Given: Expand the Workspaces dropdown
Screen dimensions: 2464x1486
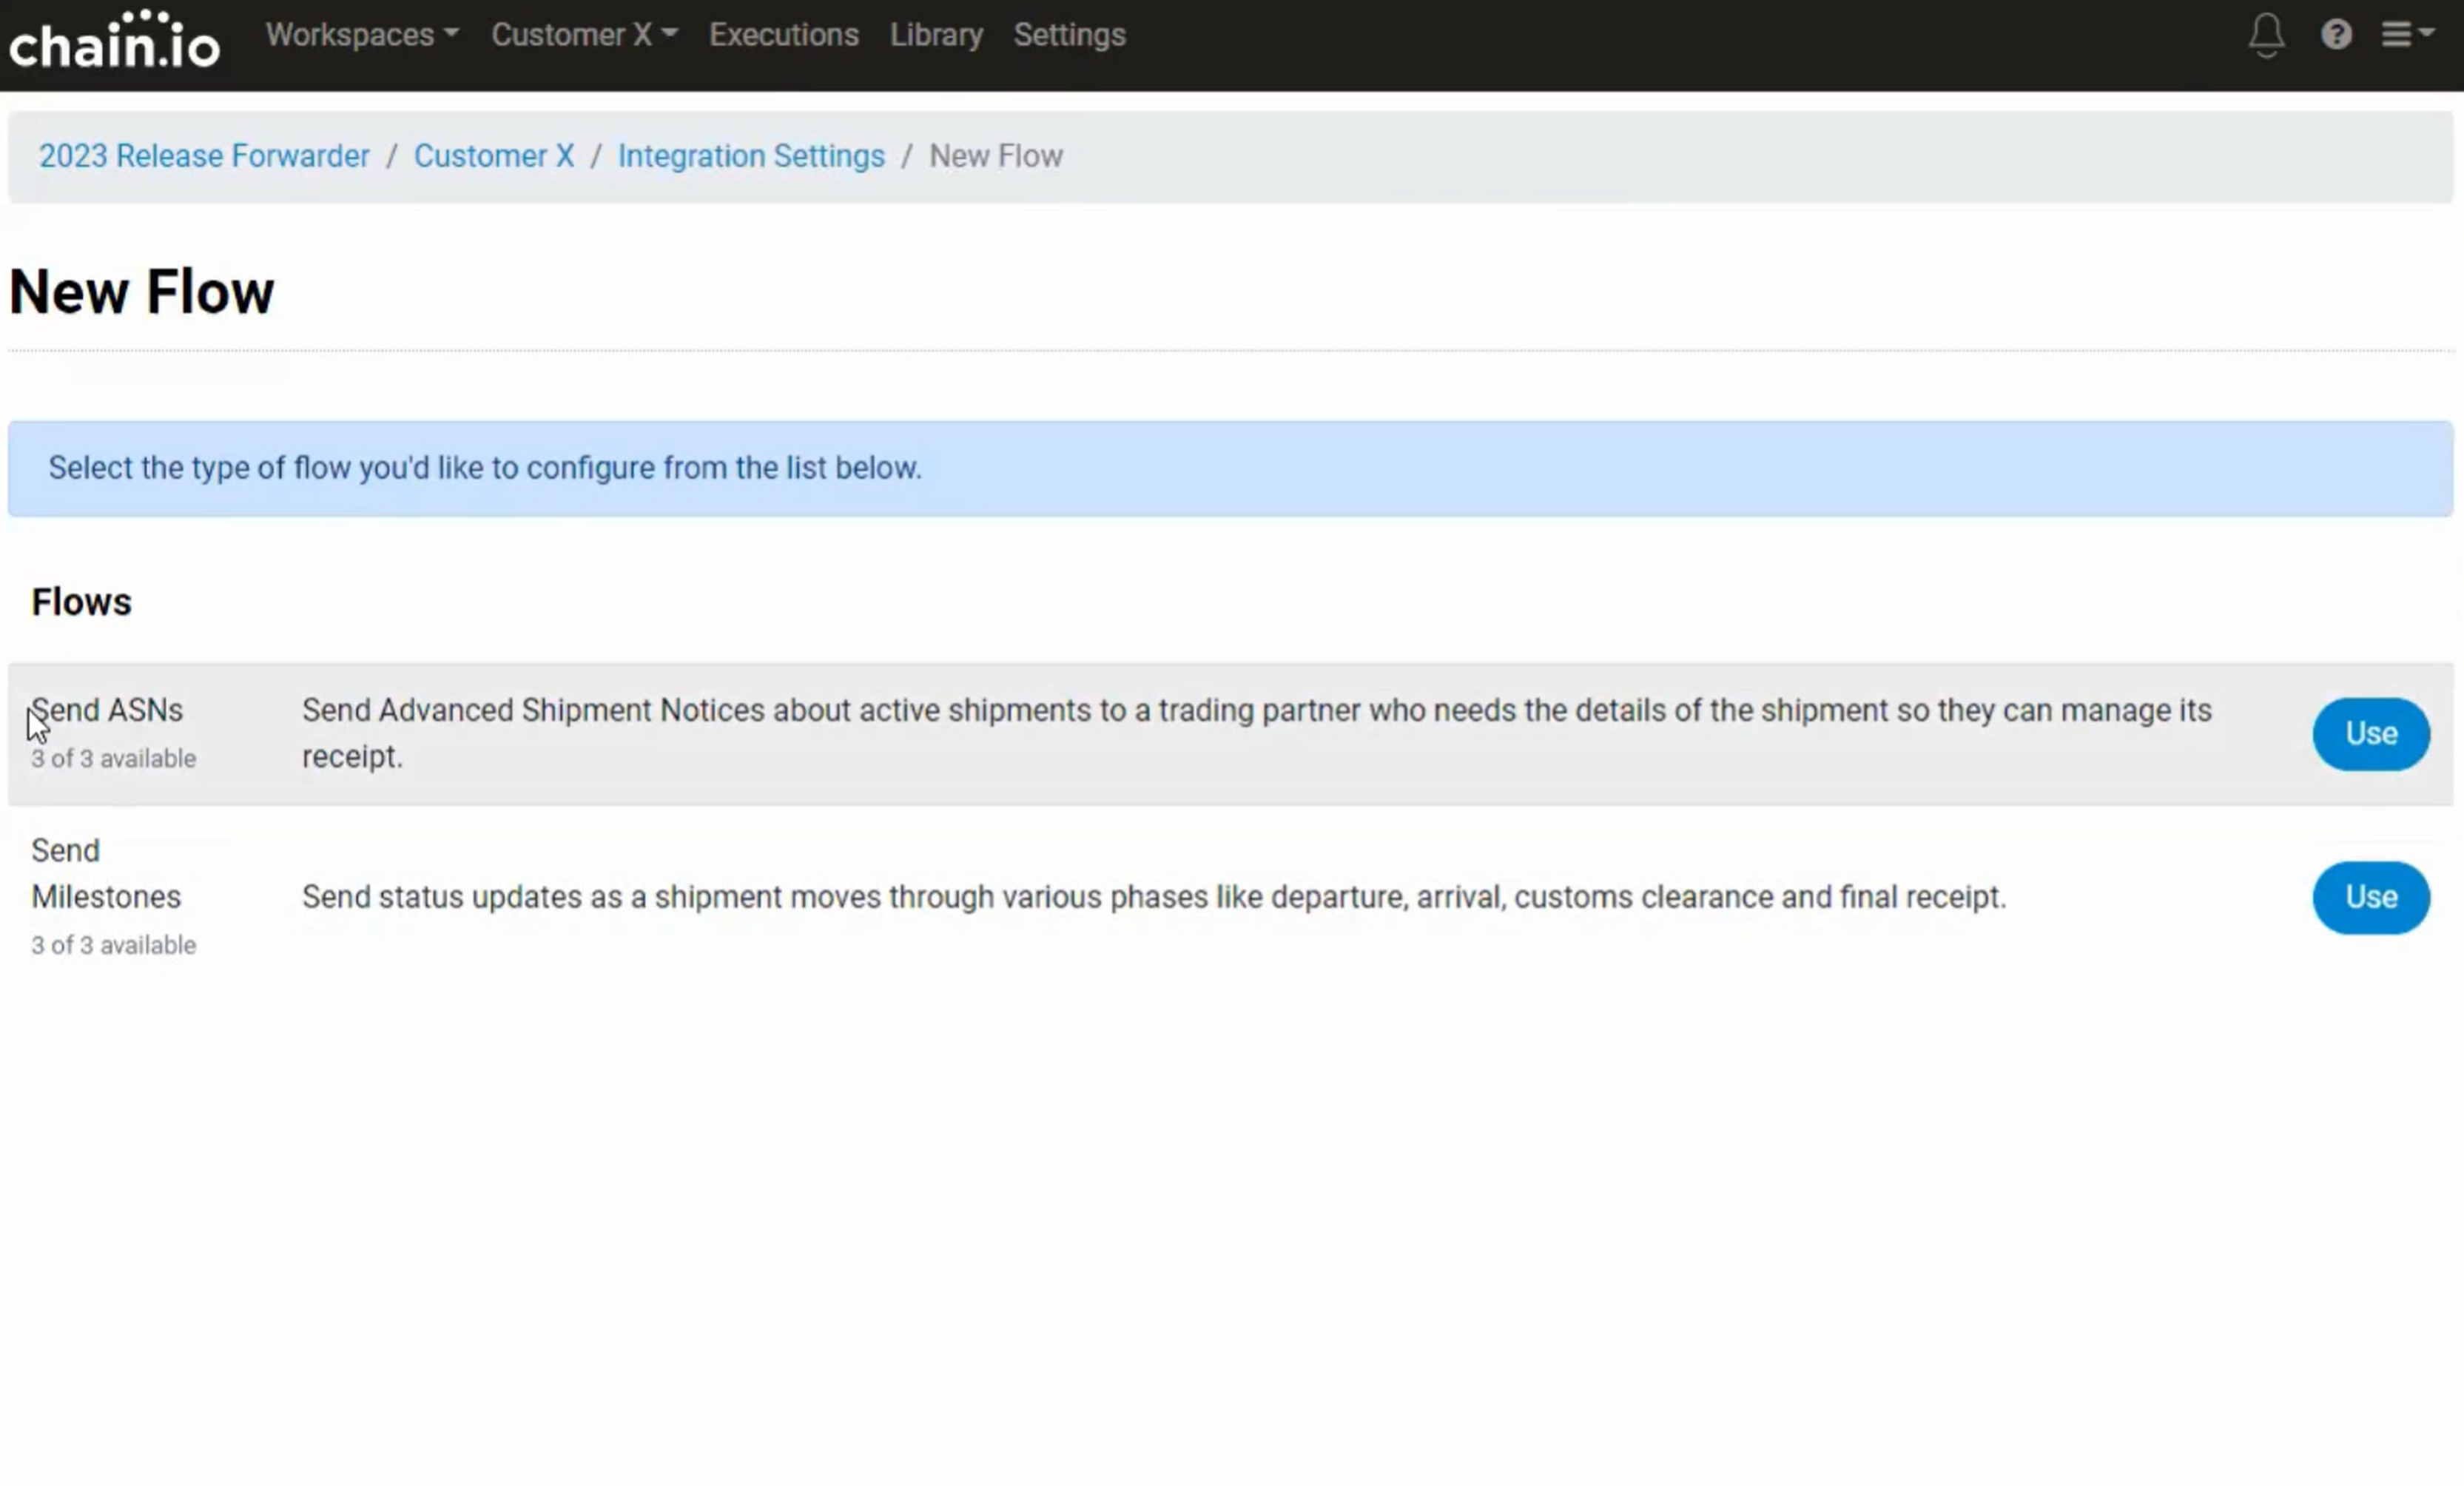Looking at the screenshot, I should (361, 35).
